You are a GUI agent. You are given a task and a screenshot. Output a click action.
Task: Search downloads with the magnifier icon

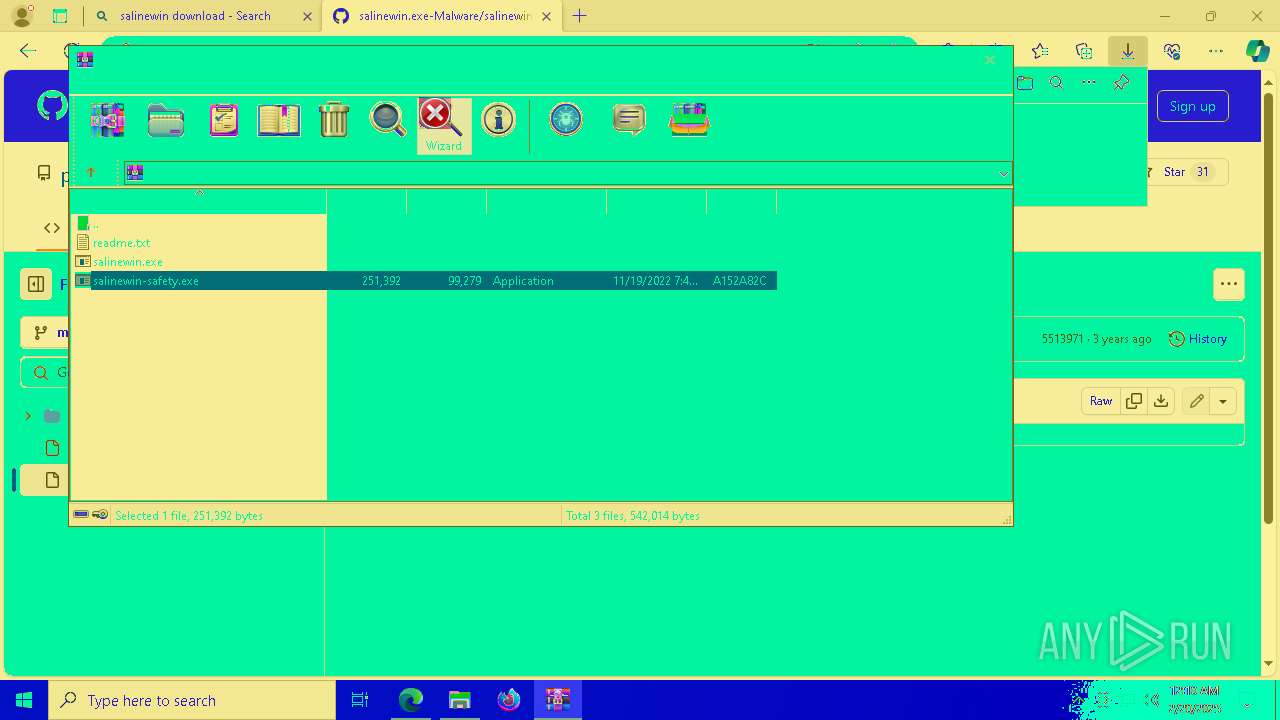click(1057, 83)
